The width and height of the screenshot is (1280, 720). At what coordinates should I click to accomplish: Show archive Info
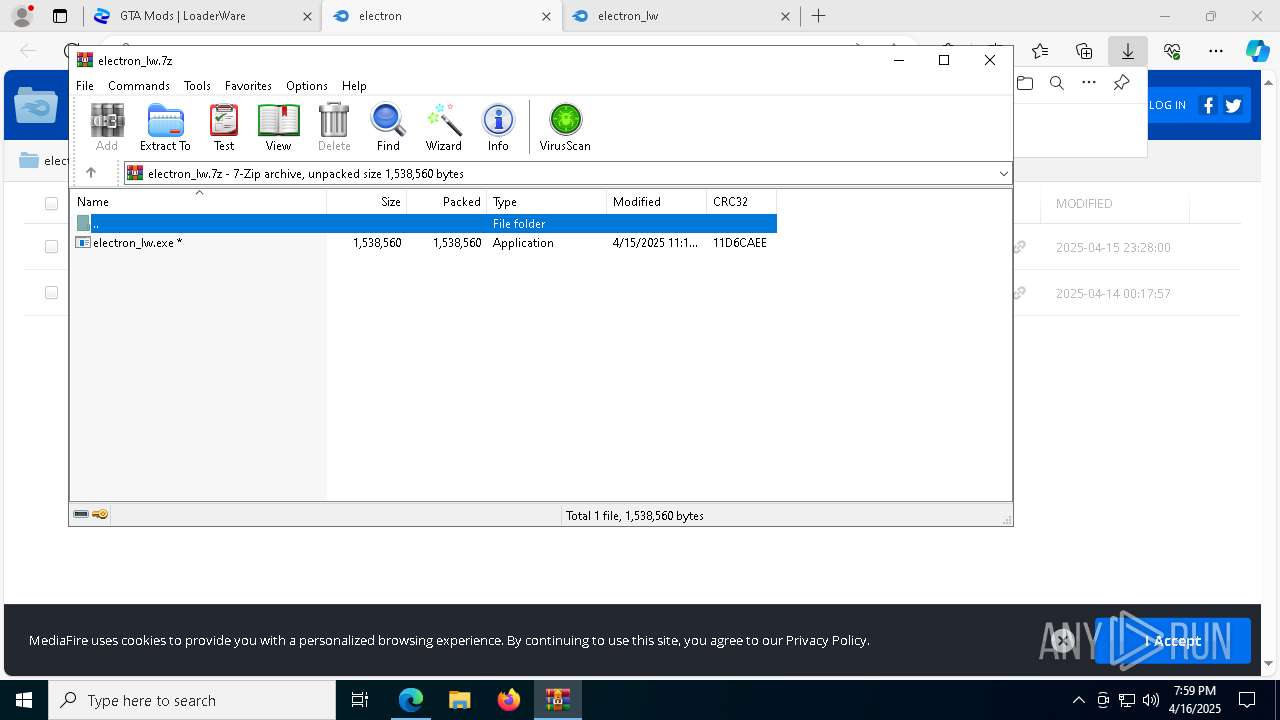[498, 127]
